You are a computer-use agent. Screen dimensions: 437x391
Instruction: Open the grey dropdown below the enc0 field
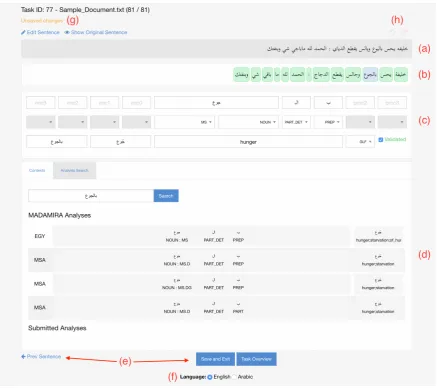136,122
